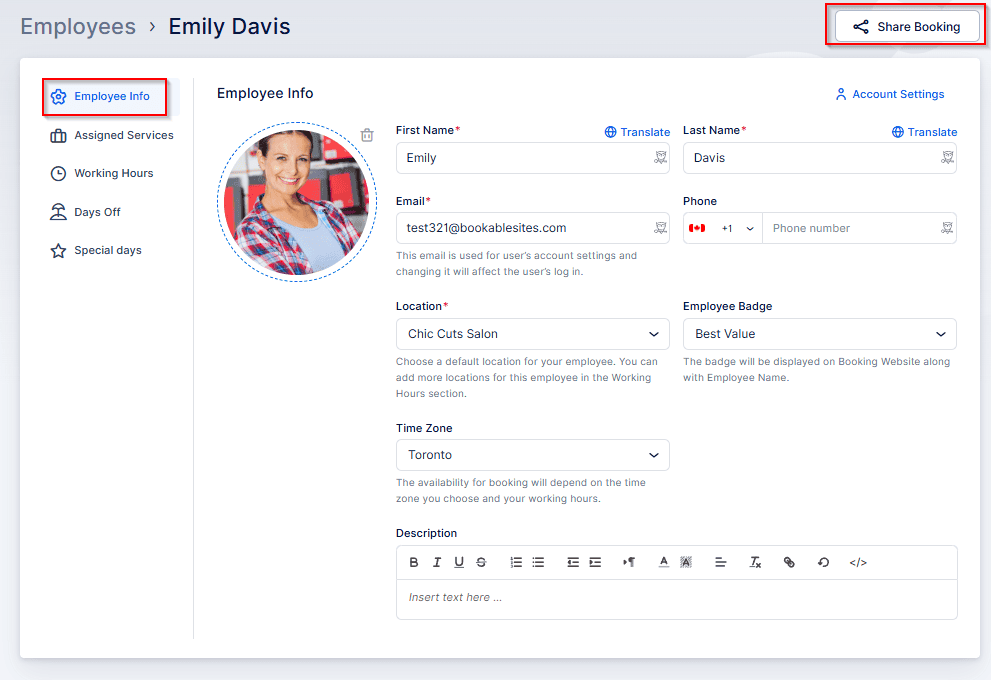991x680 pixels.
Task: Go back to Employees breadcrumb
Action: 78,27
